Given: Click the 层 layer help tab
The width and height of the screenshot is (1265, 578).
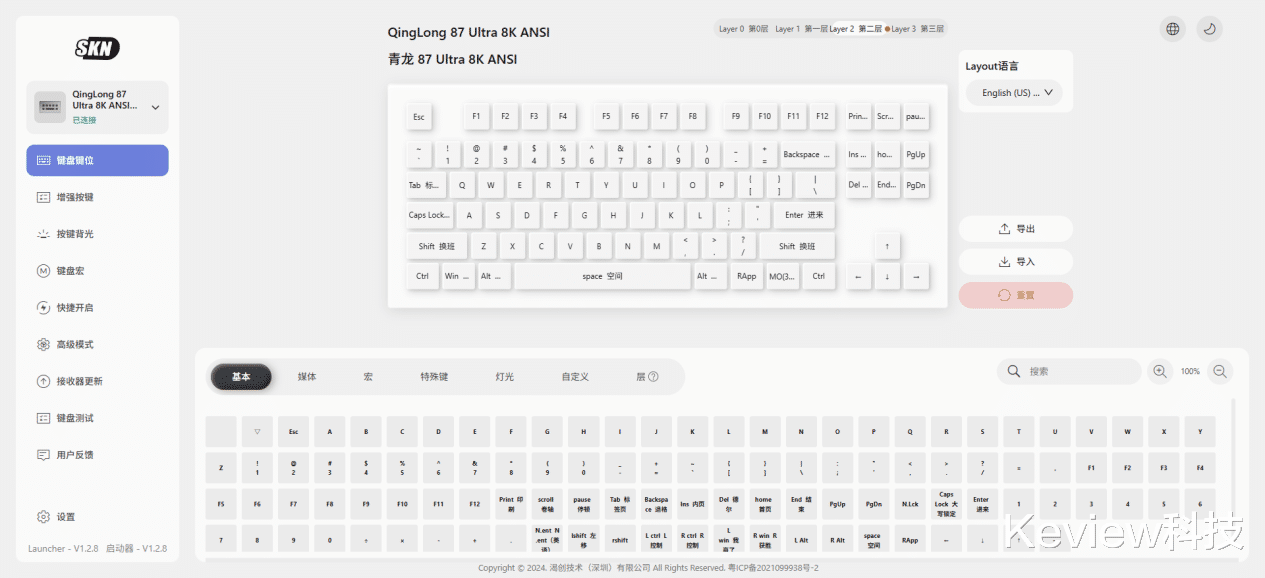Looking at the screenshot, I should (647, 377).
